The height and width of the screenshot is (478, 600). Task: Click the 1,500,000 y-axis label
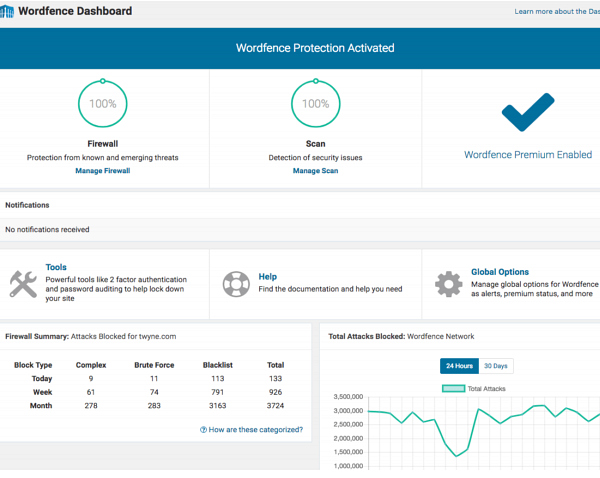point(348,452)
